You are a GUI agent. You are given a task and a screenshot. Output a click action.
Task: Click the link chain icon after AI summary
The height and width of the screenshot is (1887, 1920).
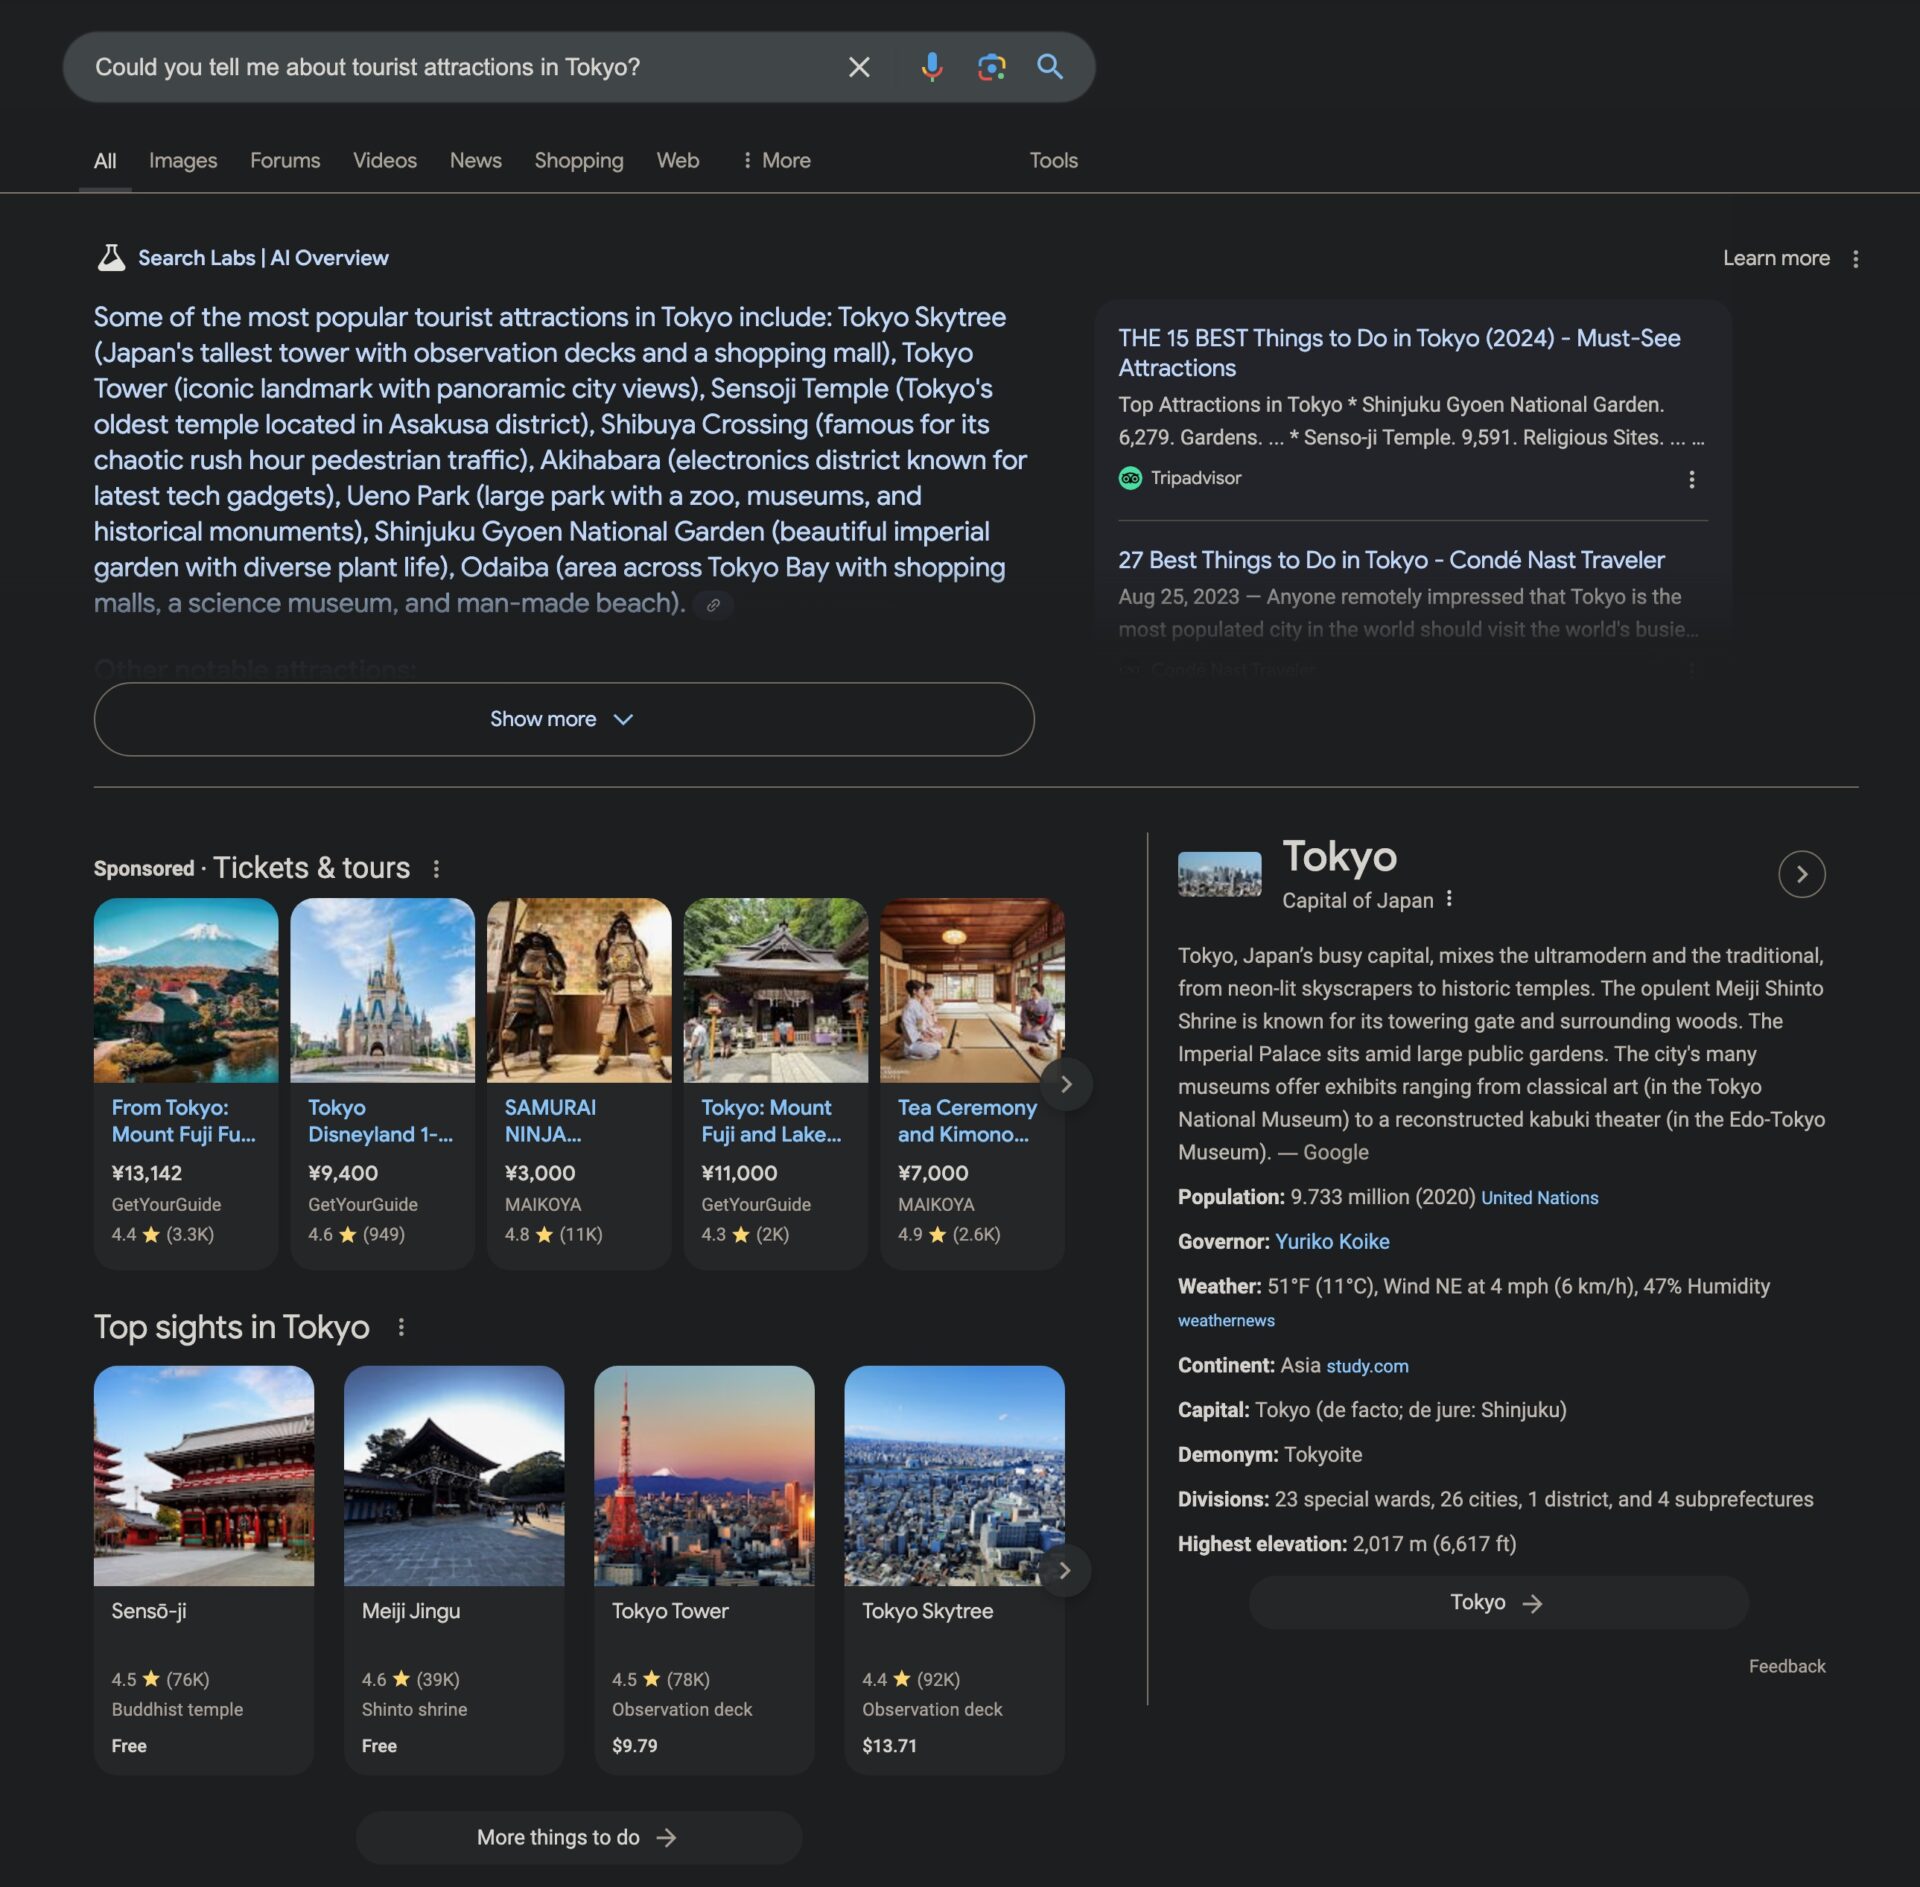point(713,605)
